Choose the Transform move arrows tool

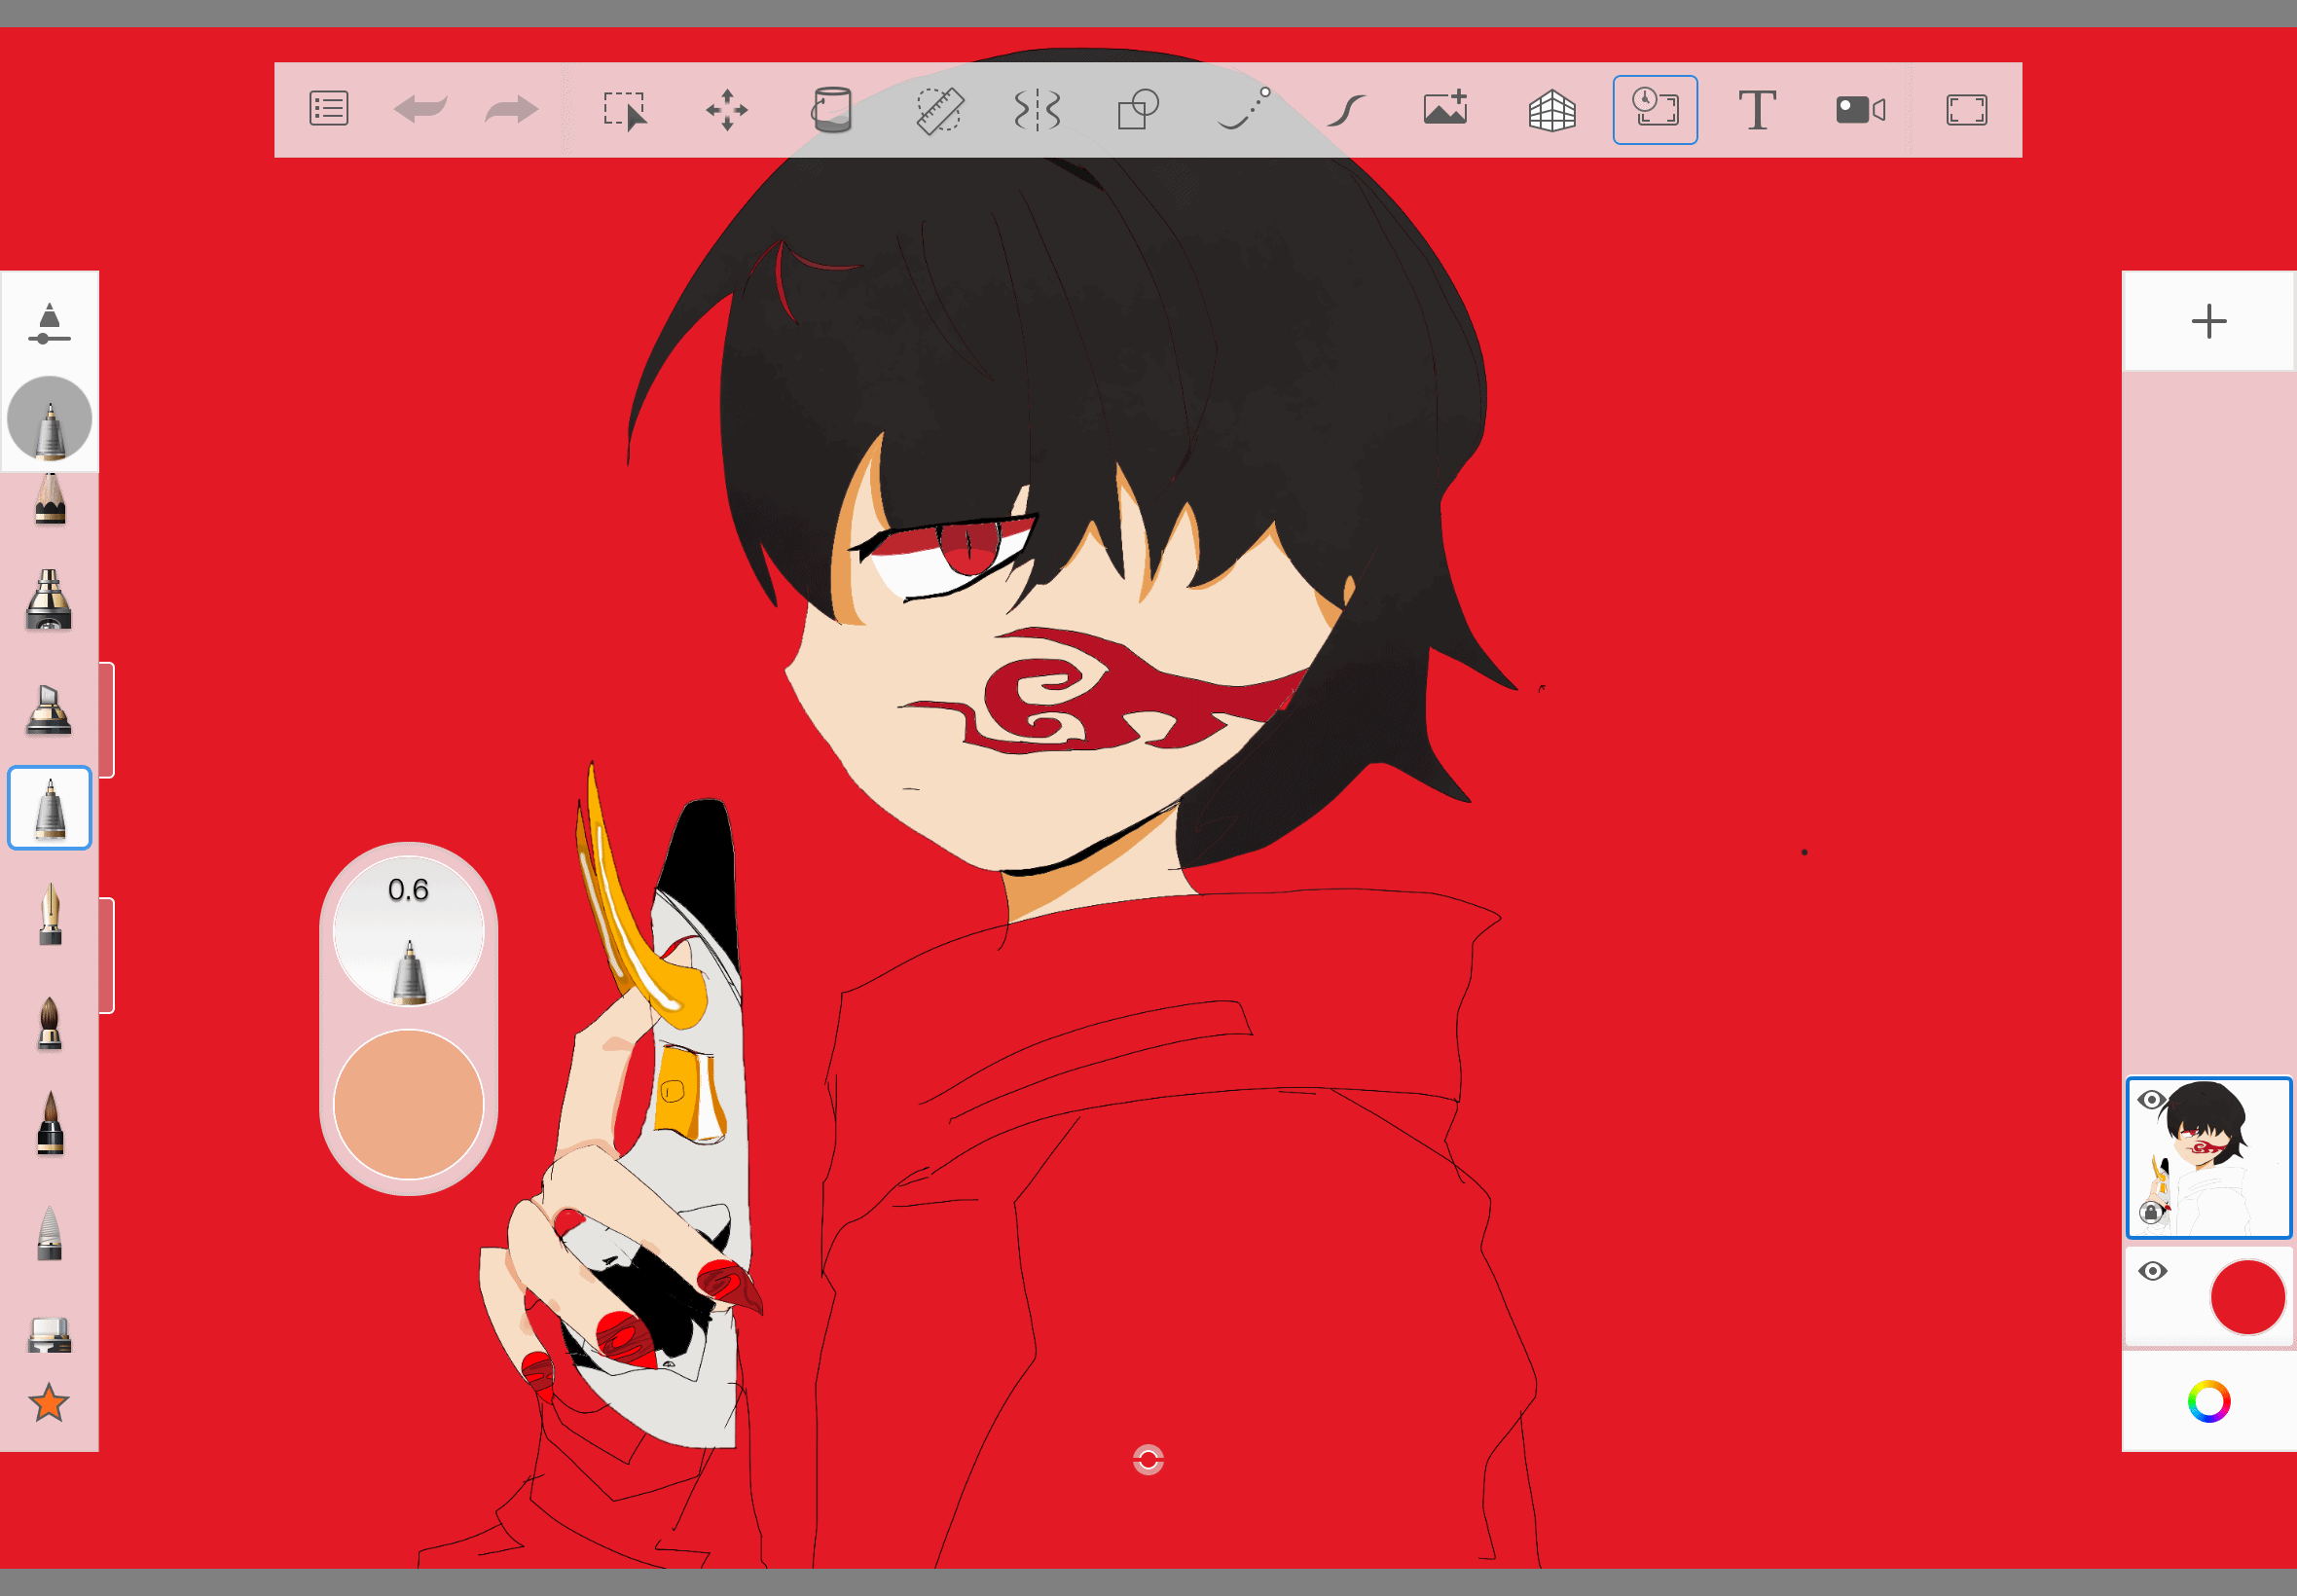[727, 109]
